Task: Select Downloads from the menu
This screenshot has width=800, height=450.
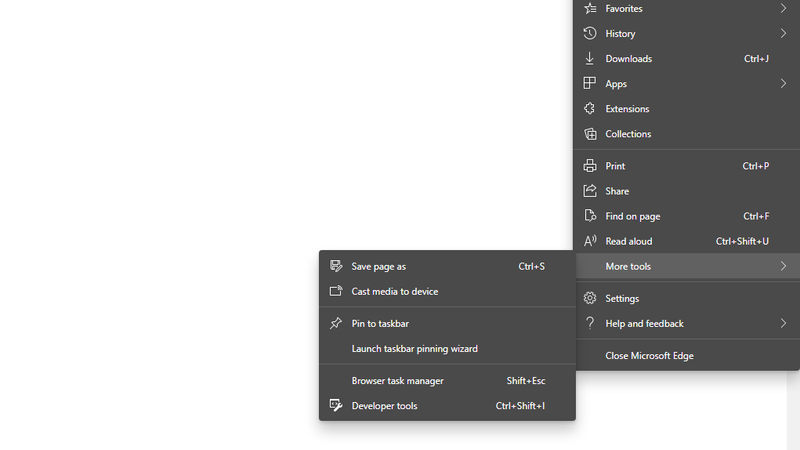Action: [x=686, y=58]
